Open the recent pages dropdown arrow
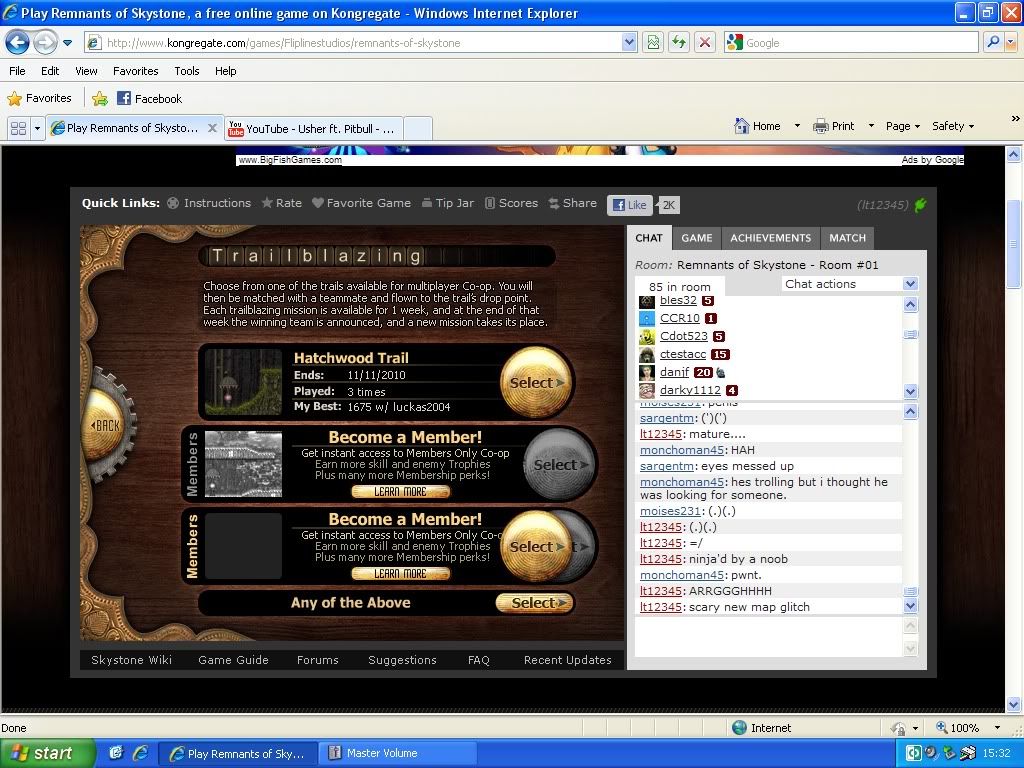 point(67,43)
